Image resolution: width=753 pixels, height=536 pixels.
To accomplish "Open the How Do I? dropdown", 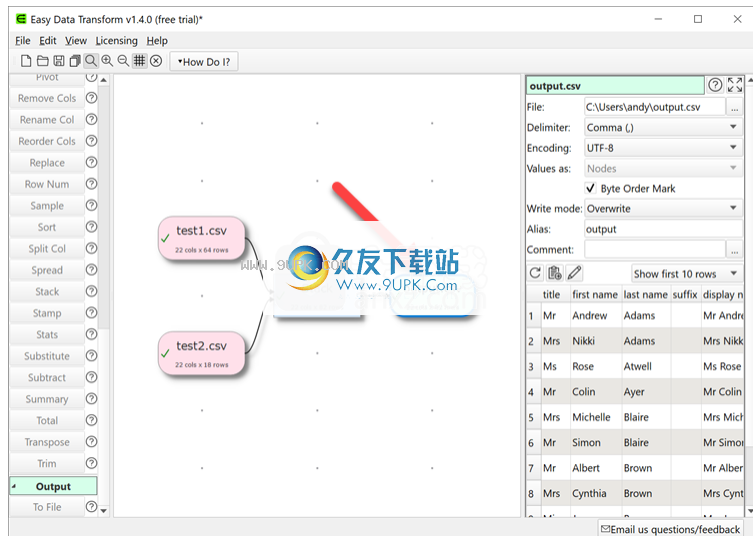I will point(204,62).
